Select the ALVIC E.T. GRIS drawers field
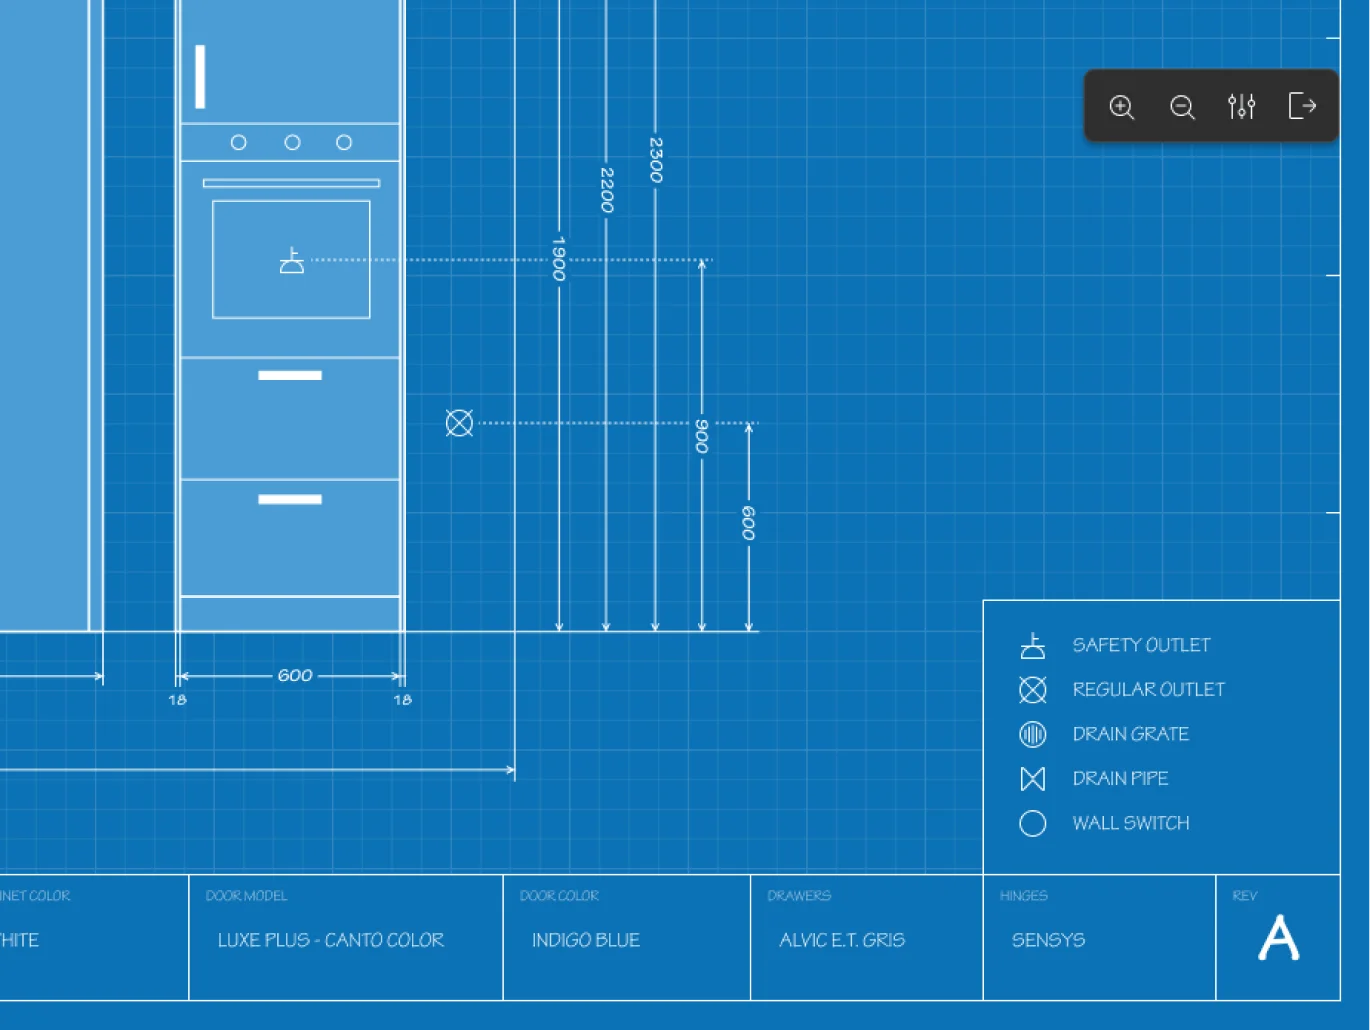The image size is (1370, 1030). 842,940
